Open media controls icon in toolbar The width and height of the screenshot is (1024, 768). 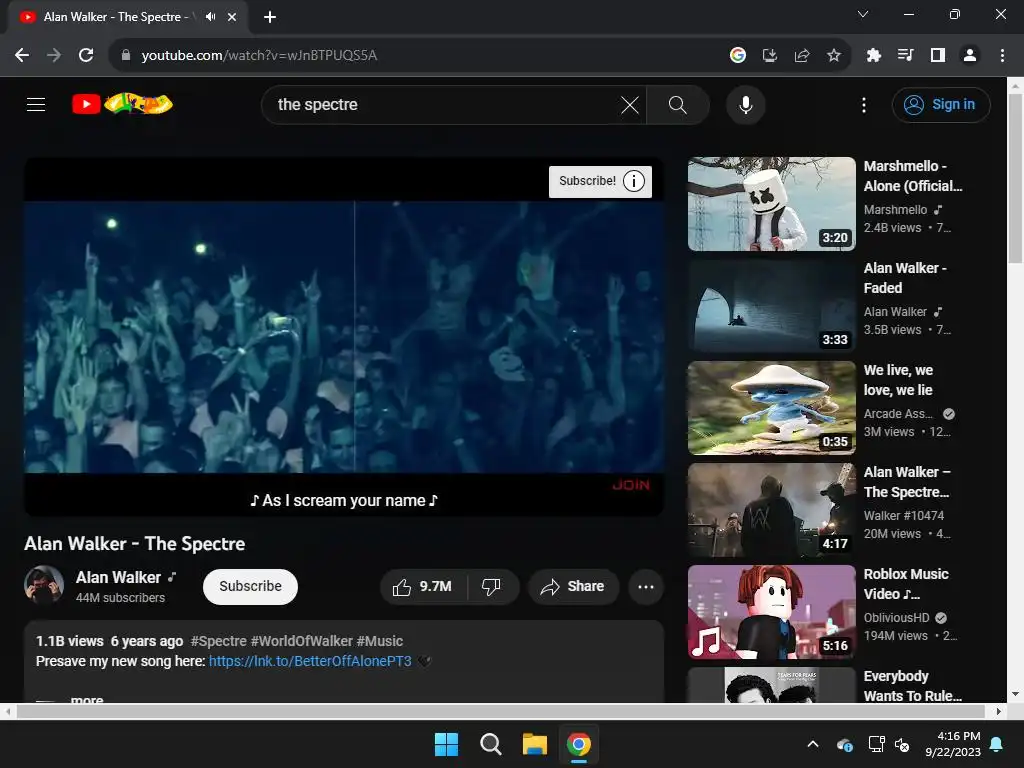click(906, 56)
